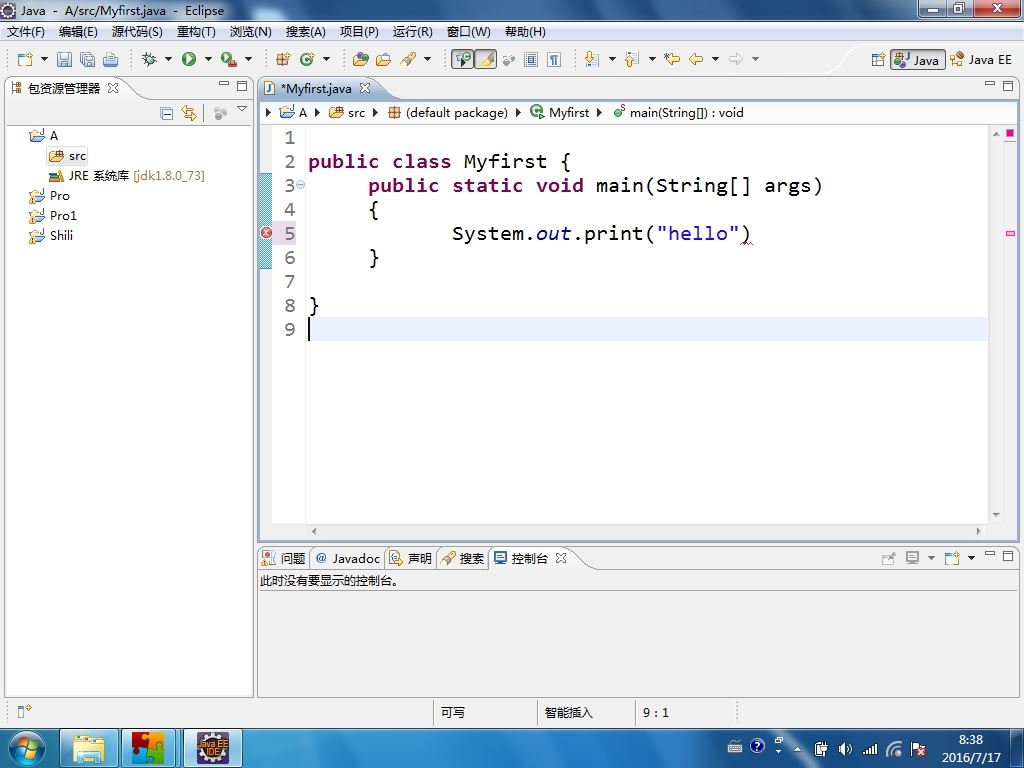Image resolution: width=1024 pixels, height=768 pixels.
Task: Click the Open Task folder icon
Action: (383, 59)
